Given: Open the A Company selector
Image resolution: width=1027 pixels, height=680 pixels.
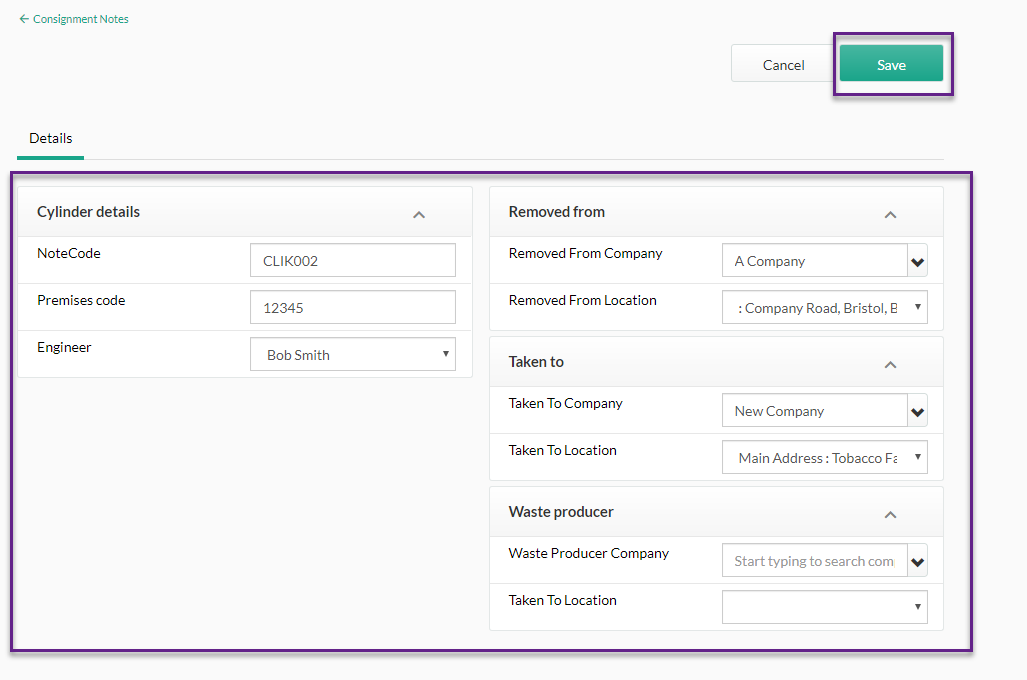Looking at the screenshot, I should click(813, 260).
